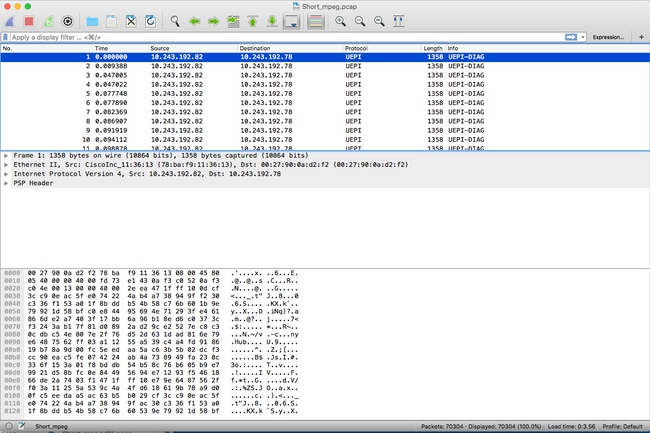Expand Internet Protocol Version 4 row
This screenshot has width=650, height=433.
[6, 174]
